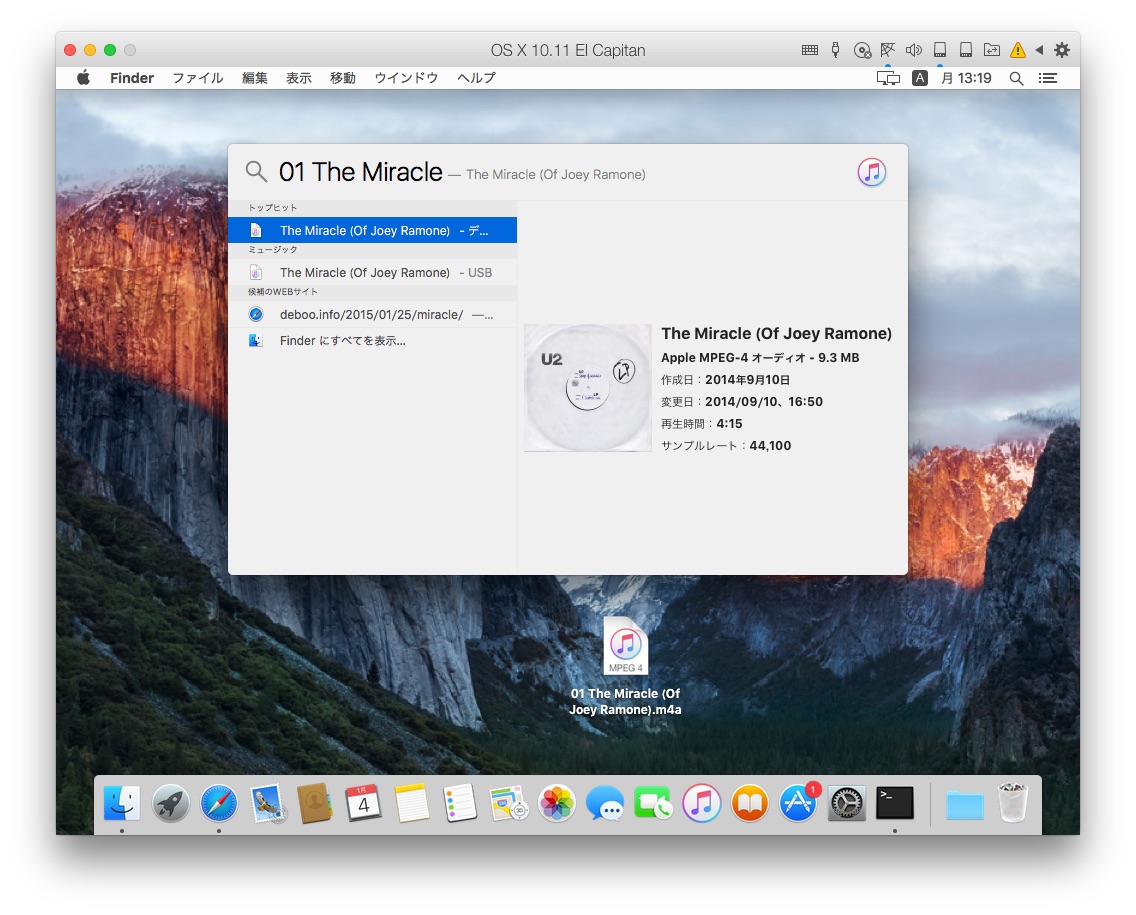Viewport: 1136px width, 915px height.
Task: Click VM keyboard icon in title bar
Action: click(810, 50)
